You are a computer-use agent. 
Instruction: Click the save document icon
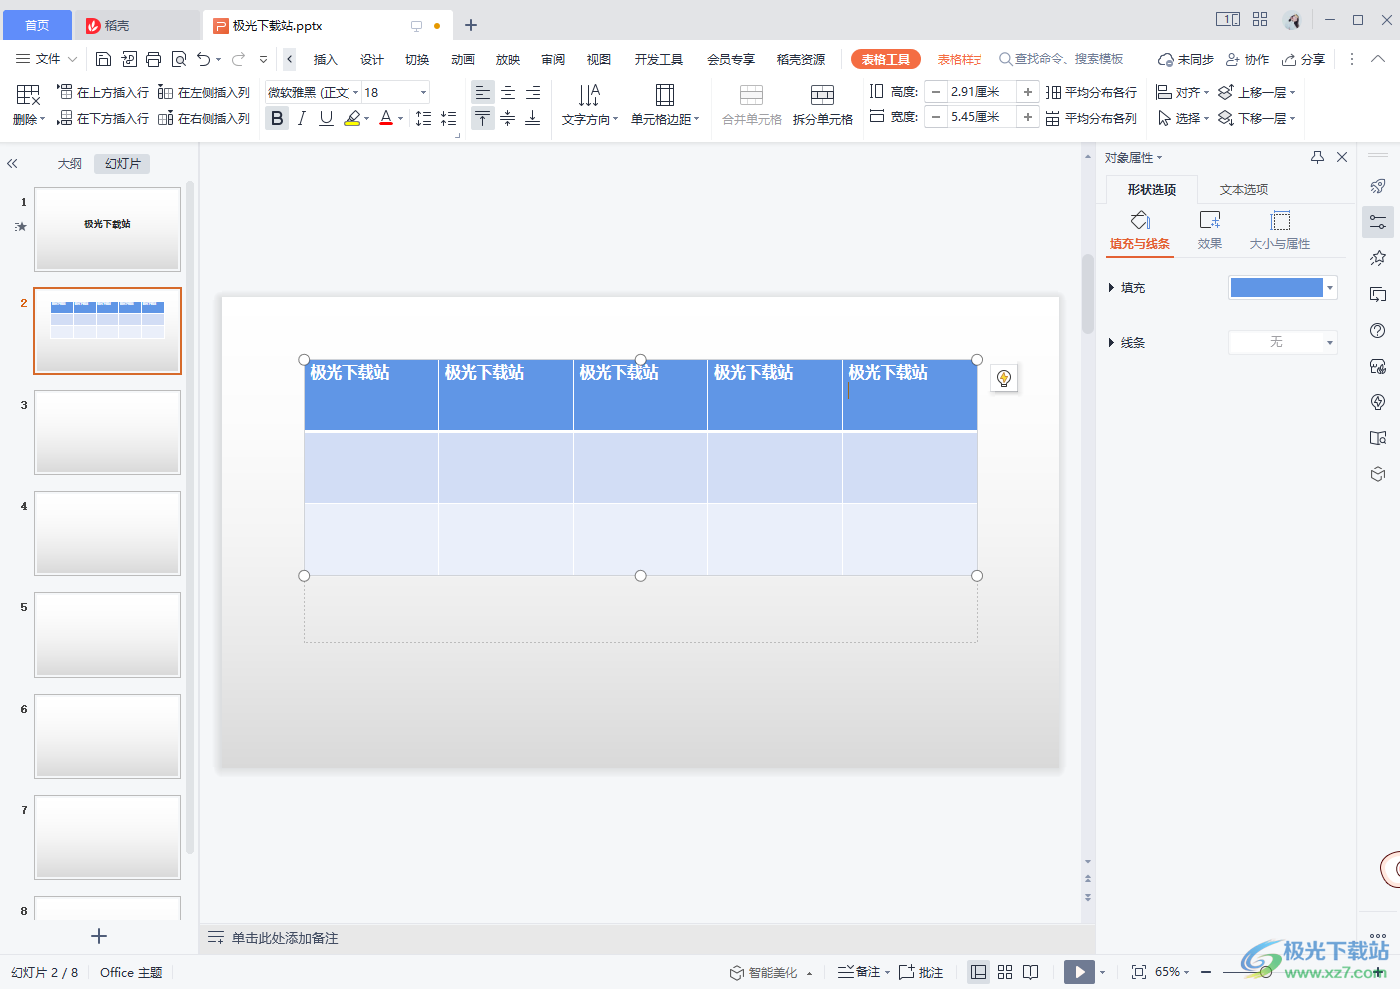coord(103,59)
